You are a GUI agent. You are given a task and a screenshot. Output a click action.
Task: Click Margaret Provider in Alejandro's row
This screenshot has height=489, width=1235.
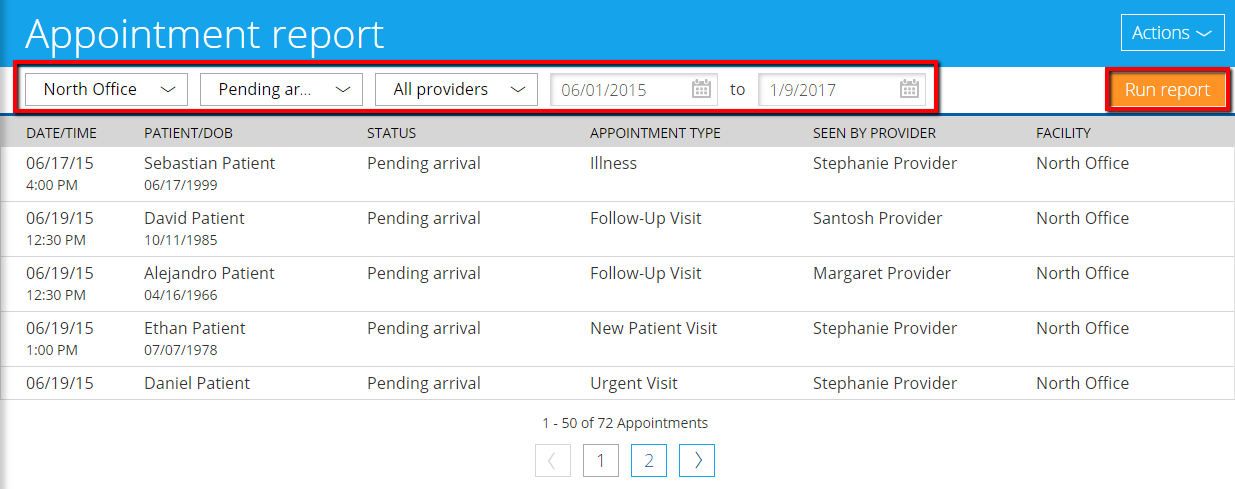(881, 273)
